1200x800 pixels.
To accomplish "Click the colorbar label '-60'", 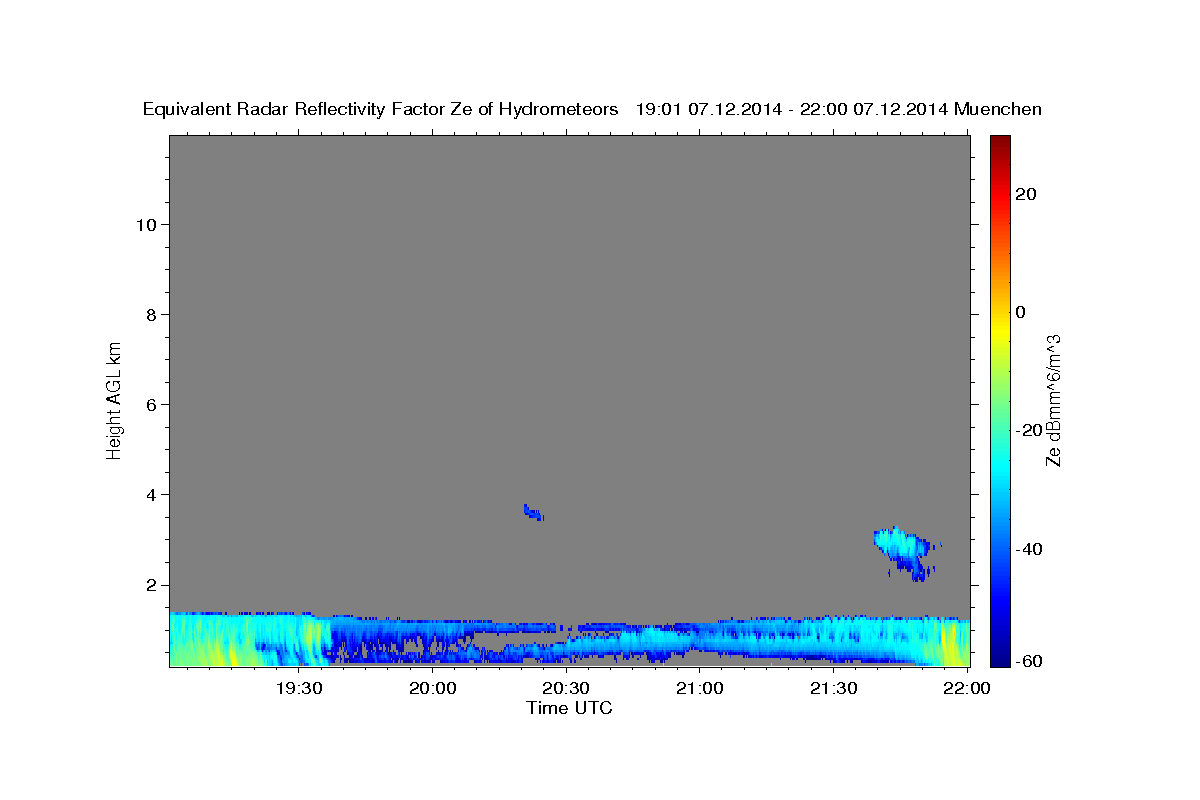I will pyautogui.click(x=1030, y=661).
